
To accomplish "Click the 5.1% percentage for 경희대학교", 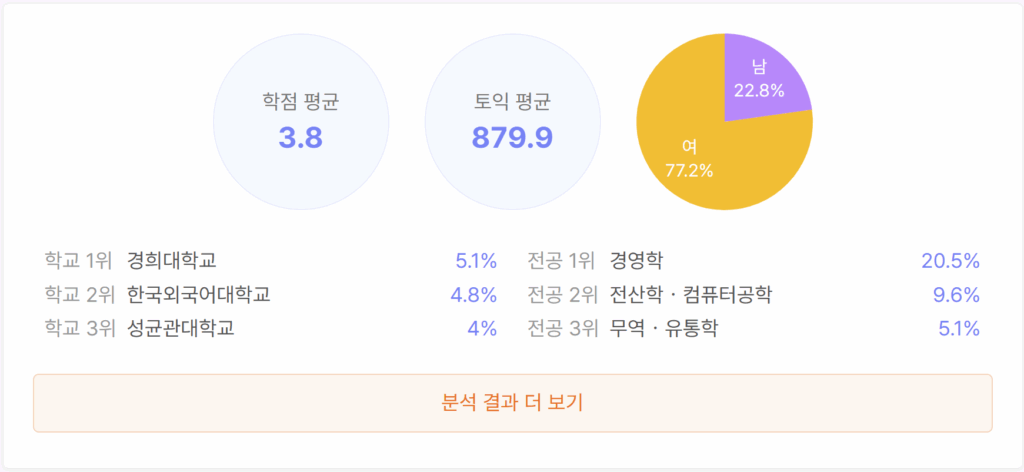I will point(476,262).
